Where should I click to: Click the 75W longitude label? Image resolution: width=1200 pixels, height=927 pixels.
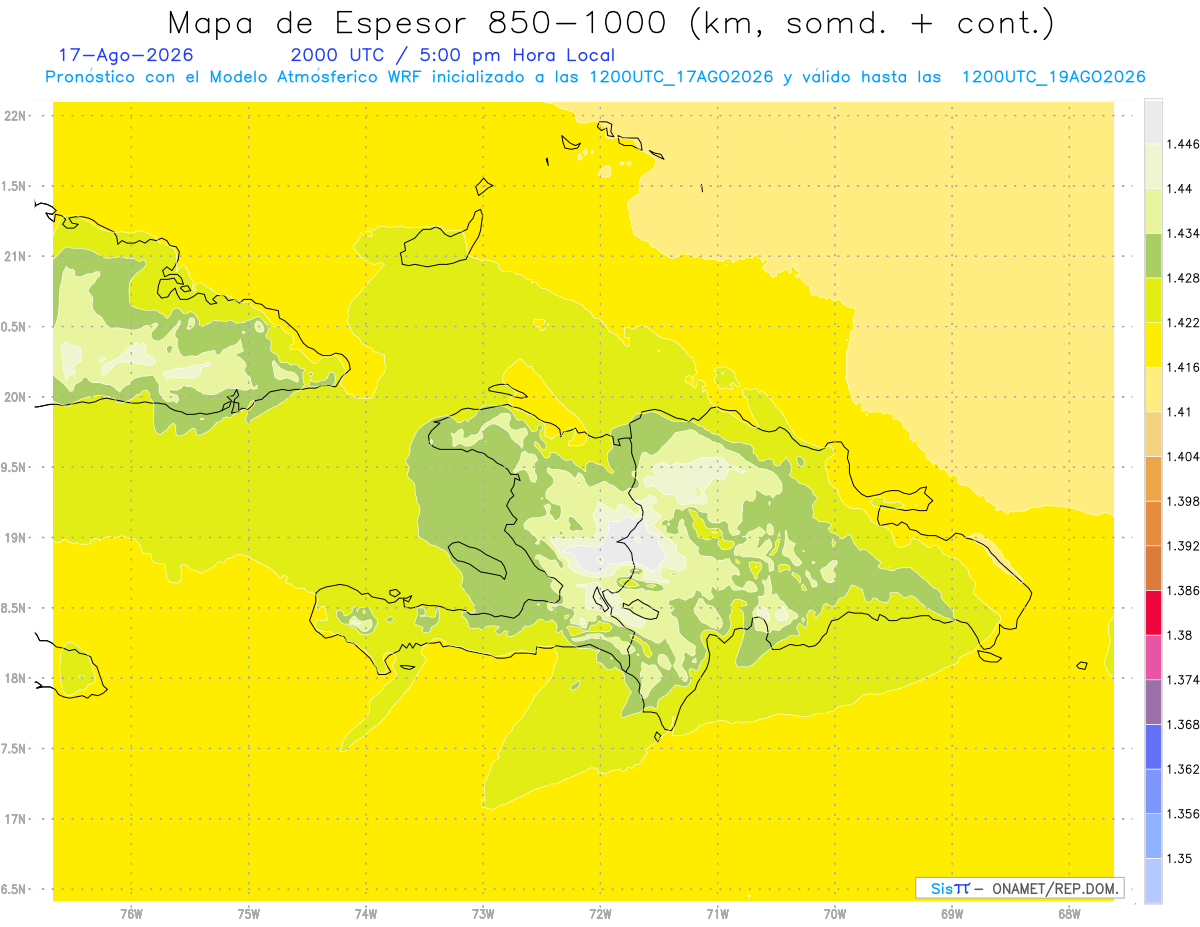point(249,914)
